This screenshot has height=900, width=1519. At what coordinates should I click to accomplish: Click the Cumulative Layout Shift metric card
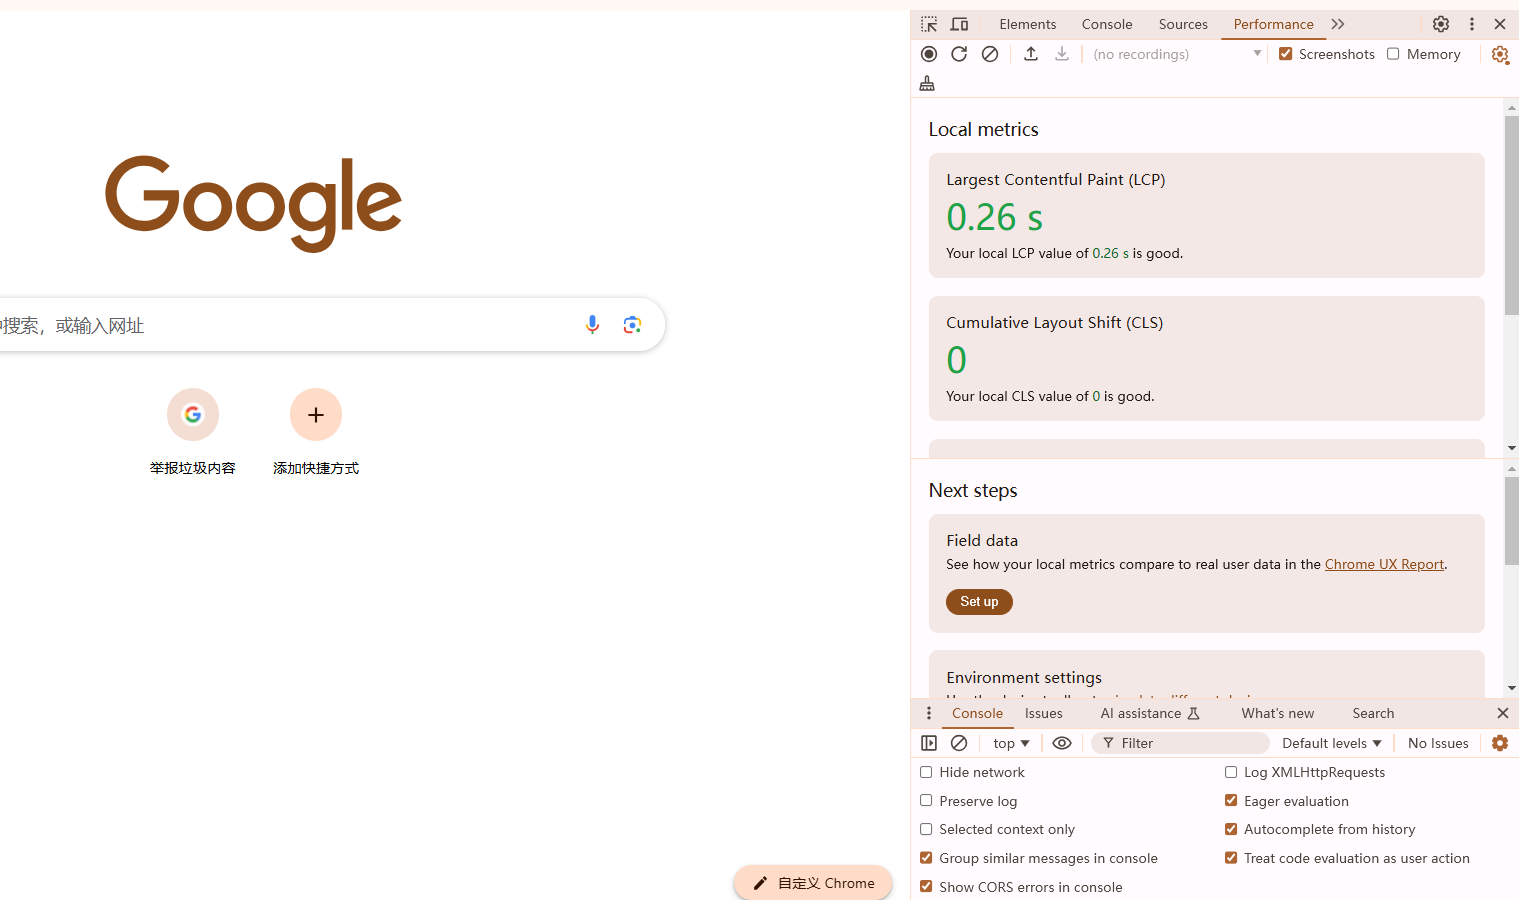click(1206, 358)
